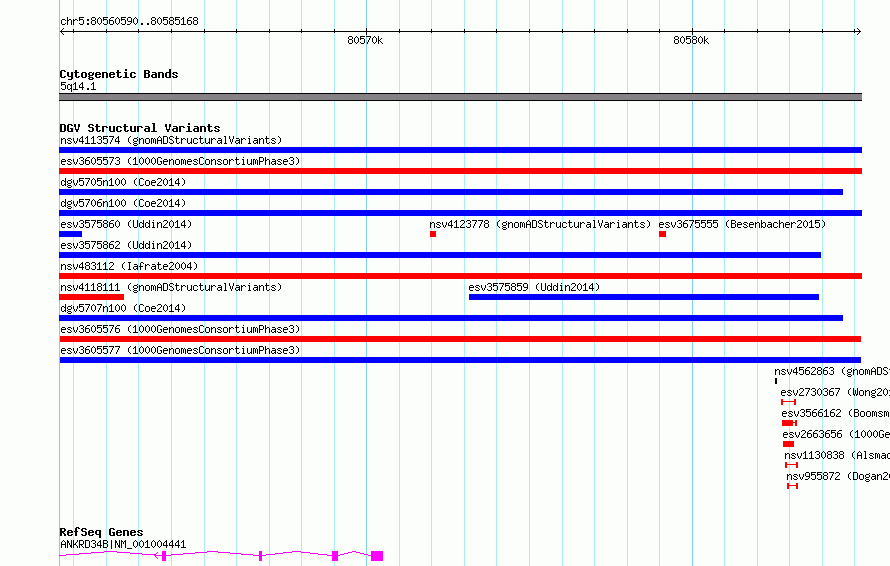Click the small red marker under esv3675555
Screen dimensions: 890x566
click(x=662, y=234)
